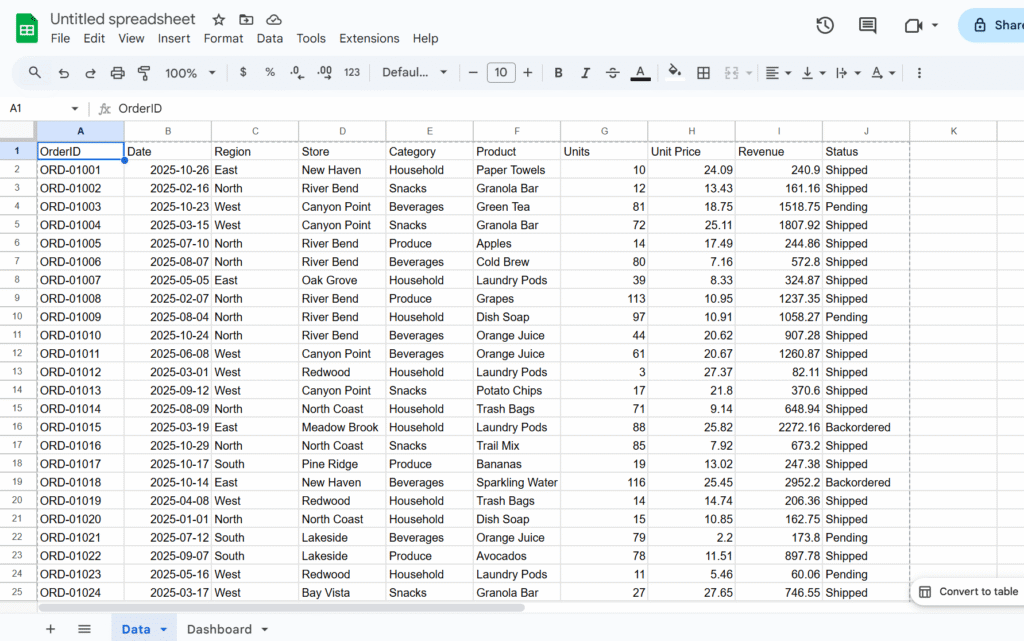Click the print icon
The height and width of the screenshot is (641, 1024).
[117, 73]
